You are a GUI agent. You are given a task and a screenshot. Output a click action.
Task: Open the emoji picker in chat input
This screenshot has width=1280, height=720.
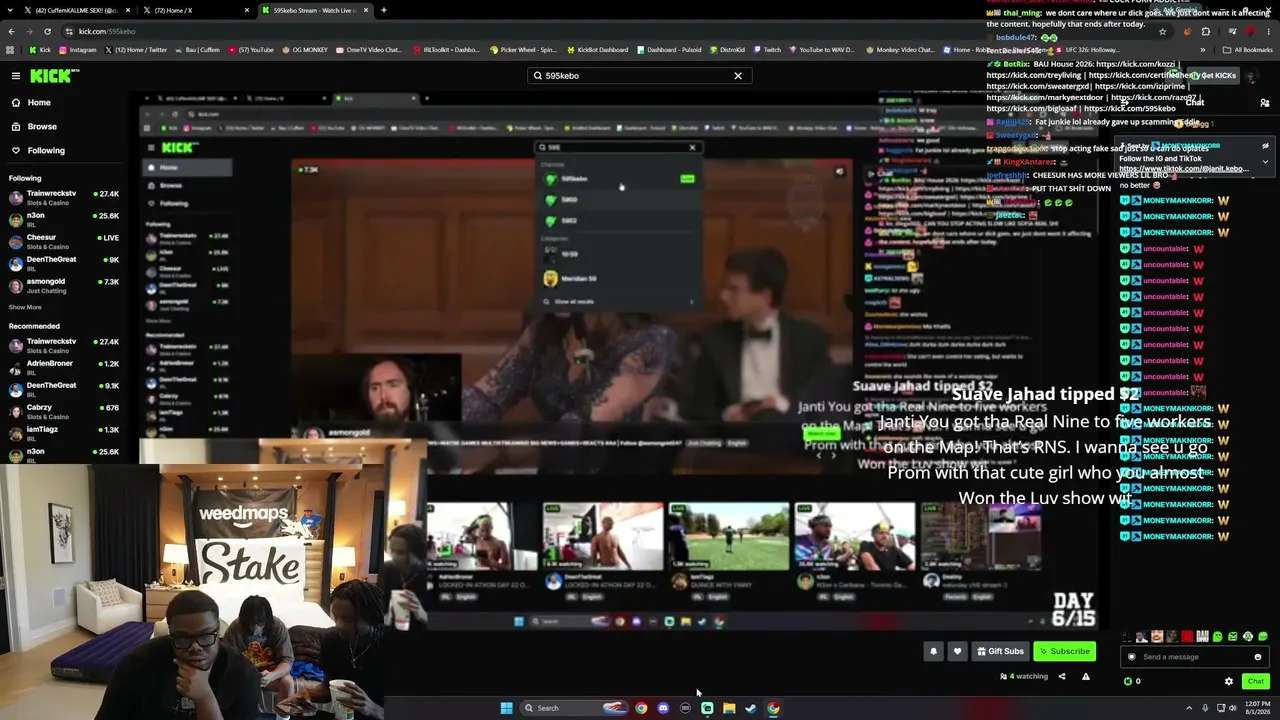click(x=1257, y=657)
